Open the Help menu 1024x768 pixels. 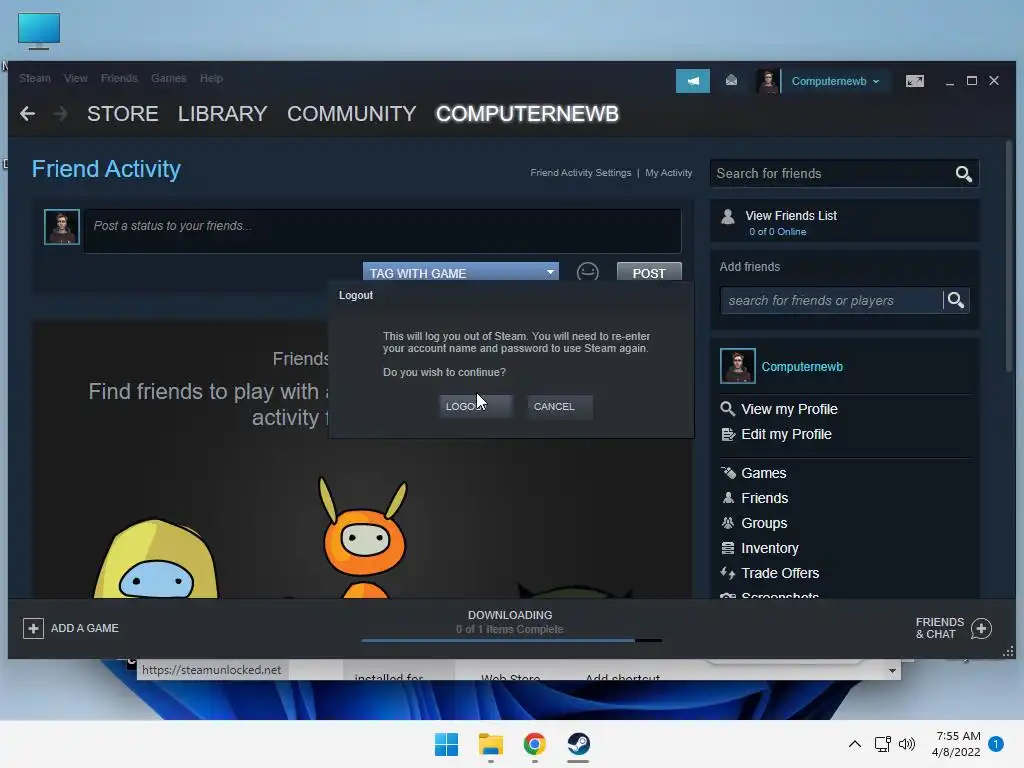coord(212,78)
